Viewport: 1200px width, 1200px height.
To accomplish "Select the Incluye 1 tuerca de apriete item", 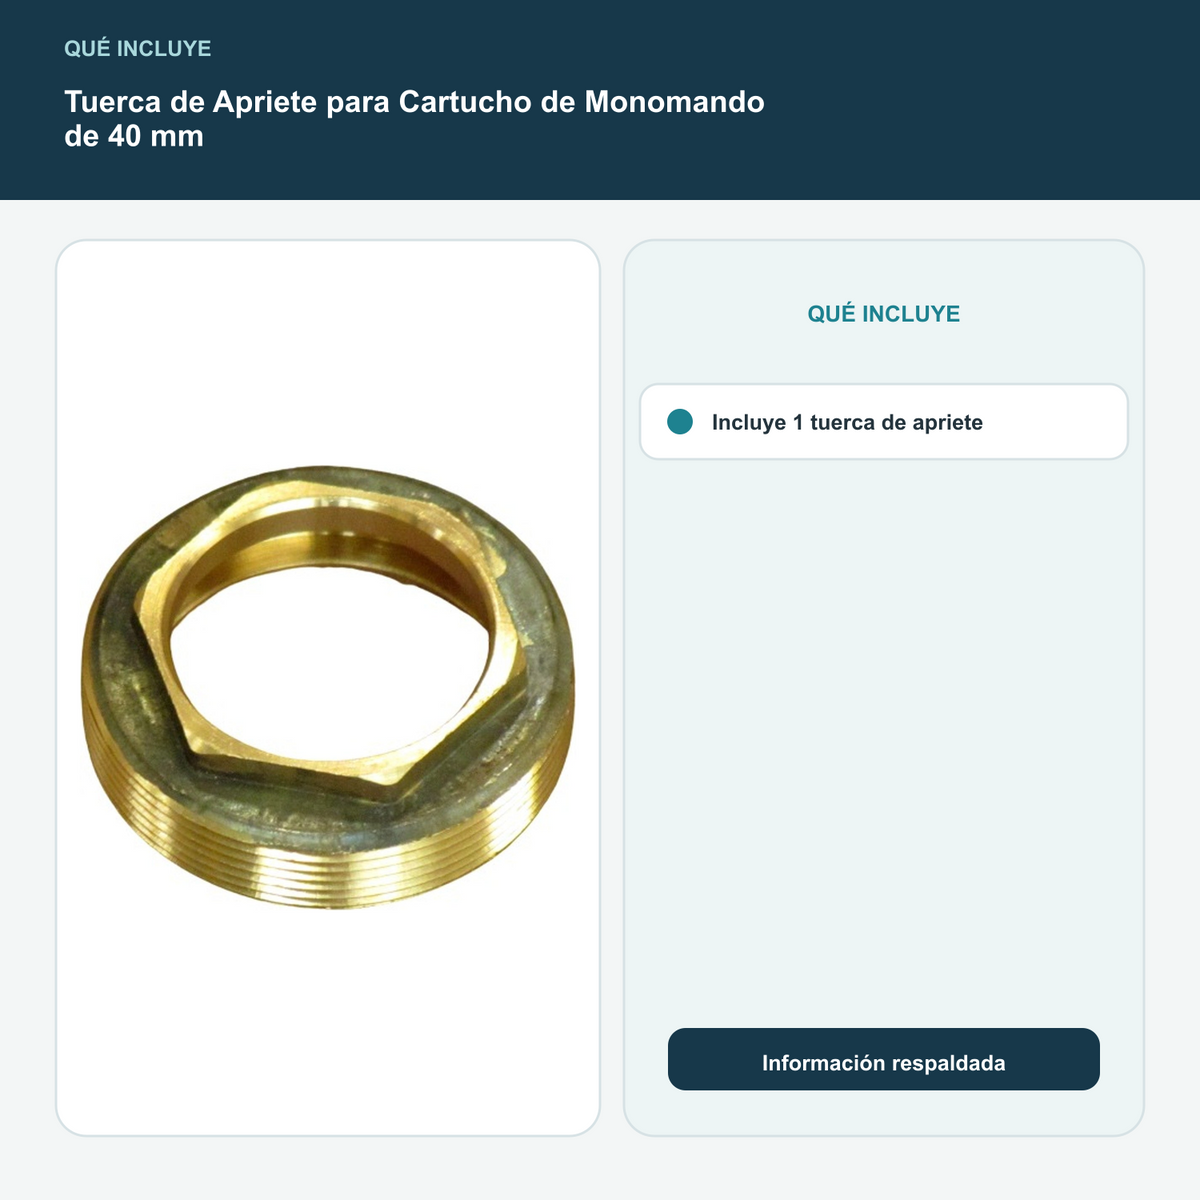I will coord(884,422).
